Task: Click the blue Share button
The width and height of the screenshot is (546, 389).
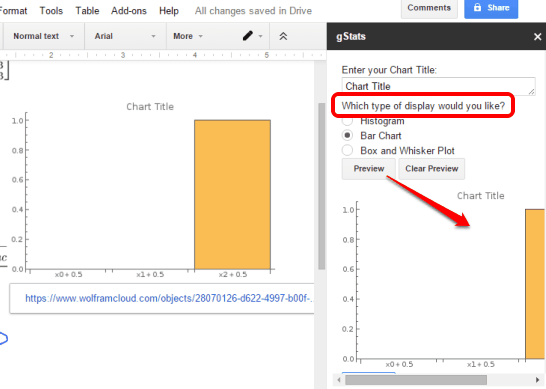Action: coord(491,8)
